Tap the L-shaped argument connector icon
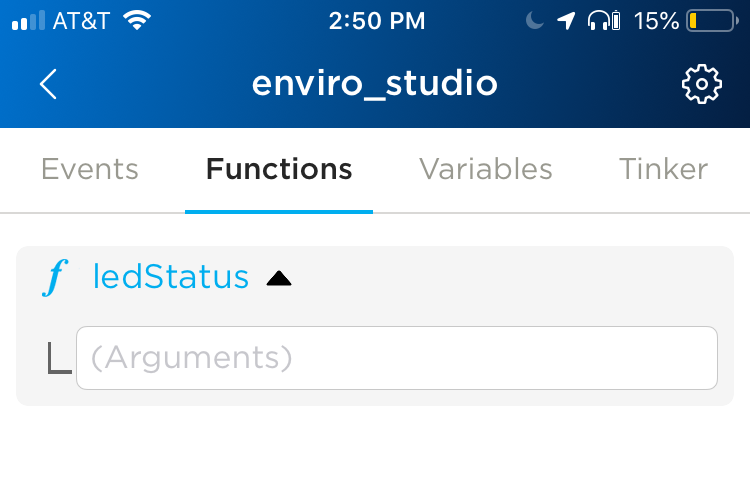This screenshot has height=481, width=750. 59,358
